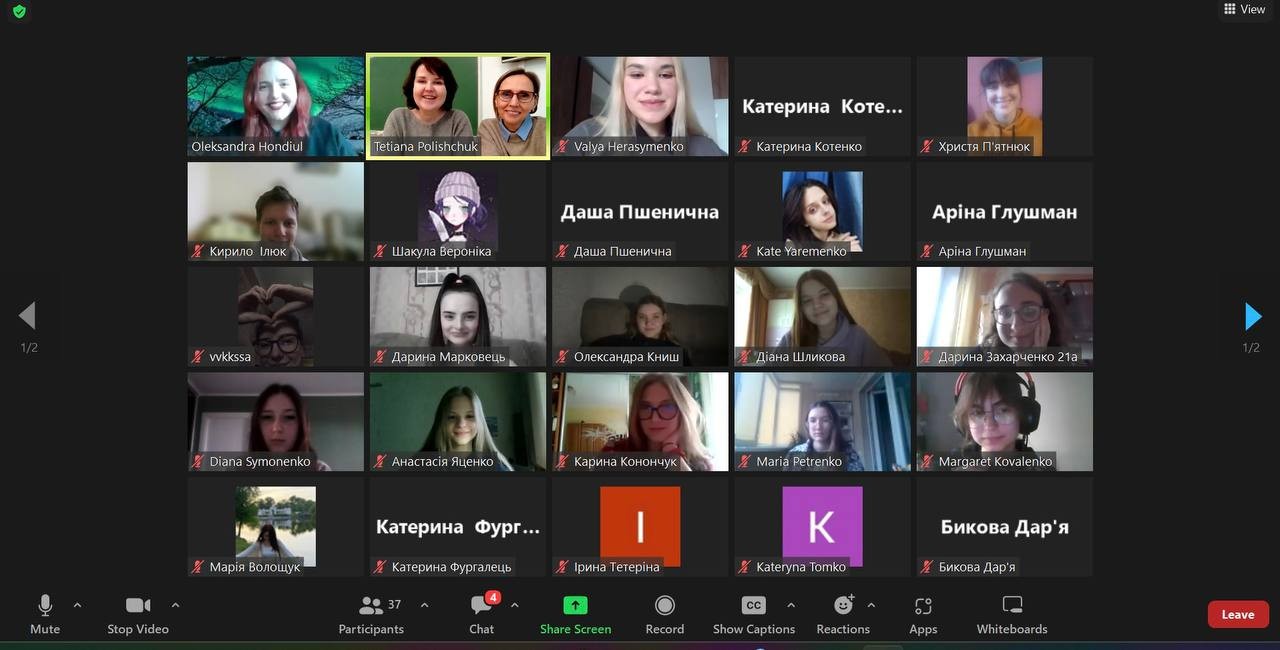Click the Share Screen icon
1280x650 pixels.
pyautogui.click(x=575, y=605)
